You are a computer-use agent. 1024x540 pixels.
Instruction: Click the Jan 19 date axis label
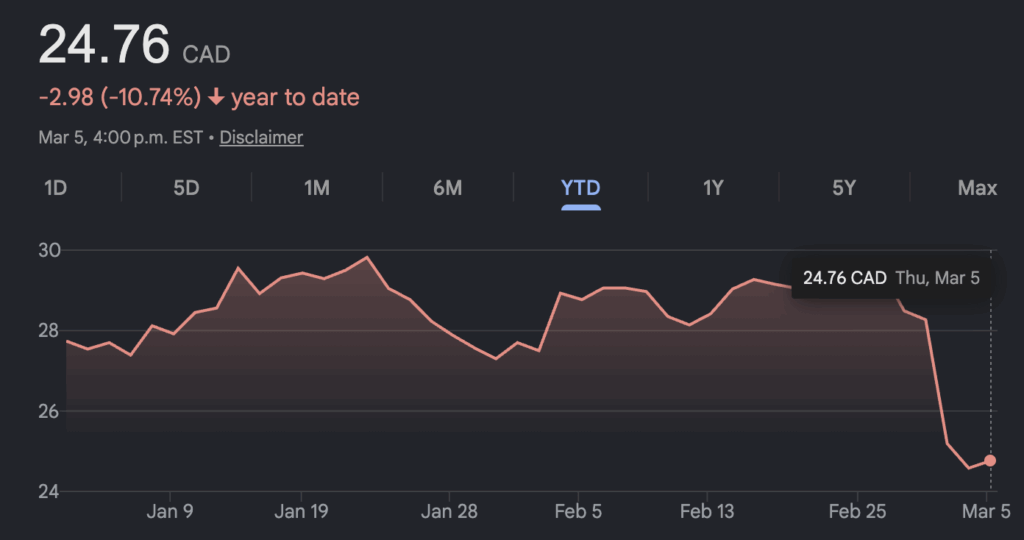pyautogui.click(x=302, y=512)
